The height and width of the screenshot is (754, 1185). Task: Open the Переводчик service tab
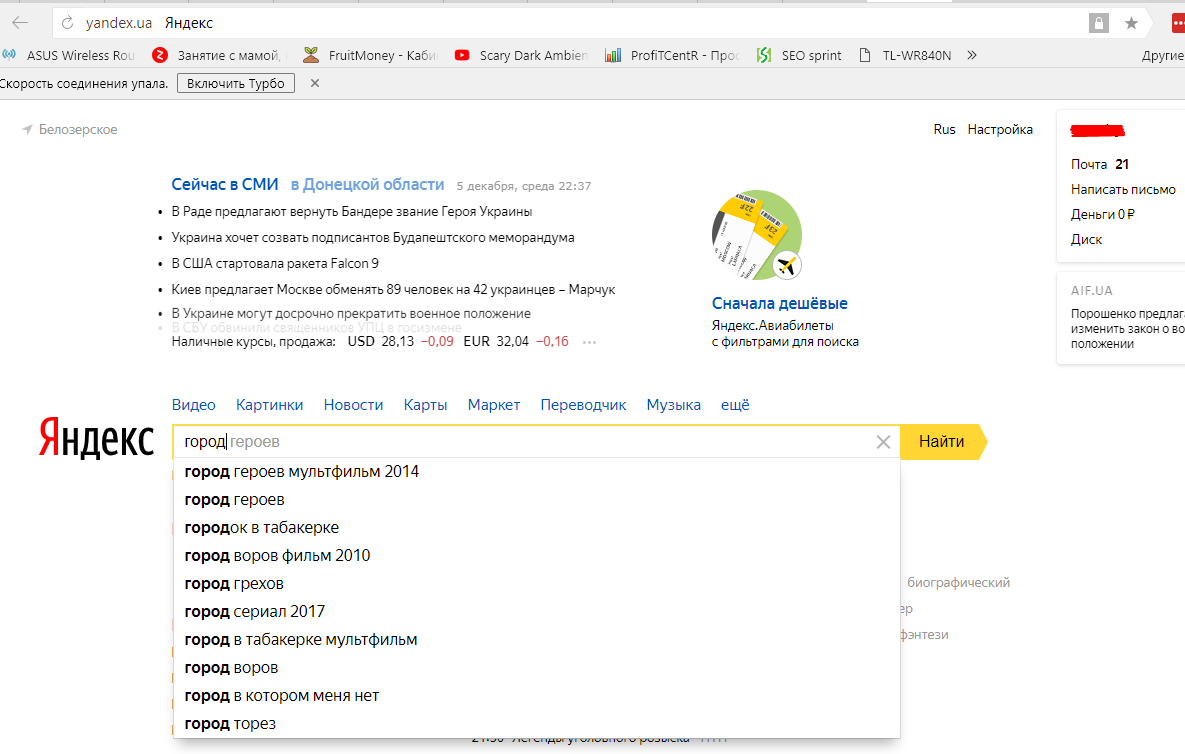pyautogui.click(x=583, y=405)
